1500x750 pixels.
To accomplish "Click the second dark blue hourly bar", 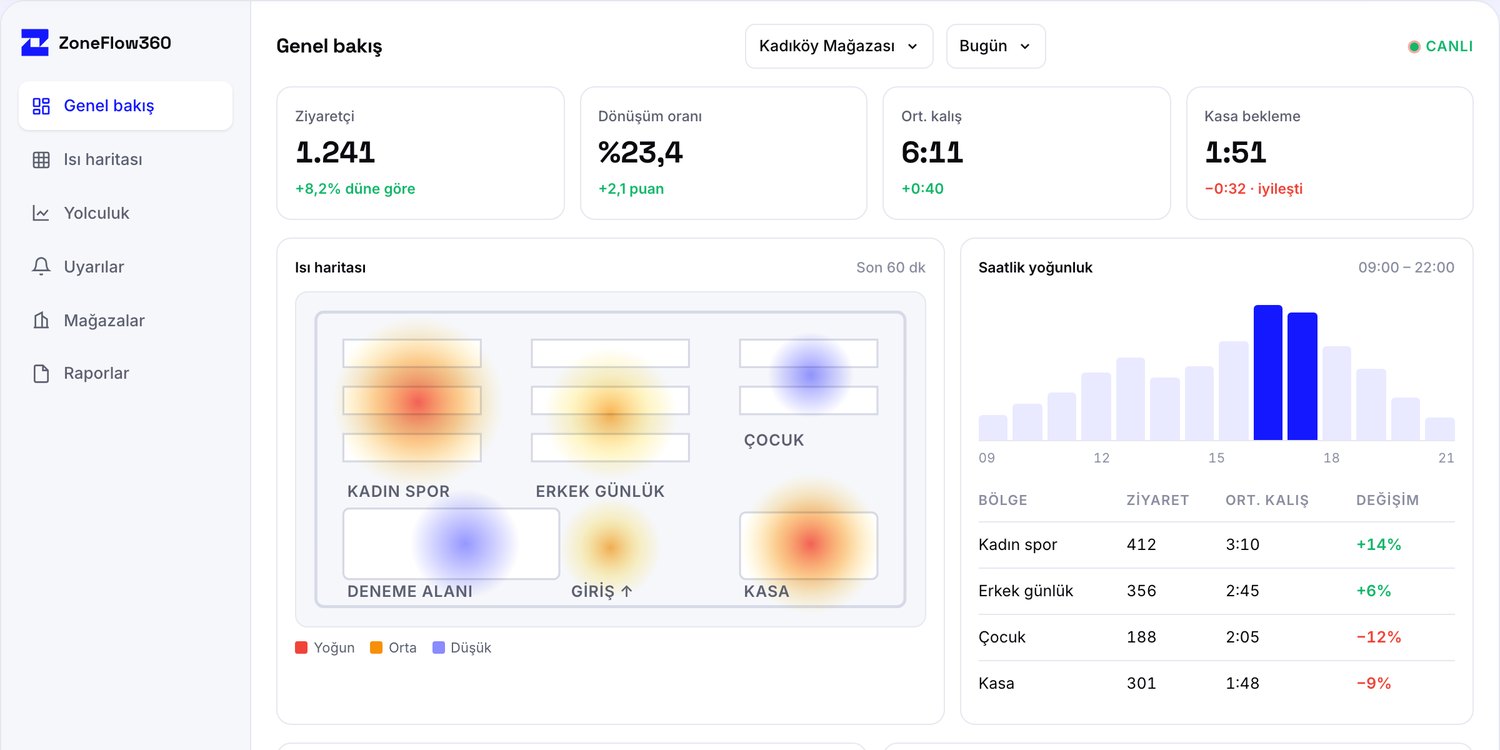I will [x=1302, y=377].
